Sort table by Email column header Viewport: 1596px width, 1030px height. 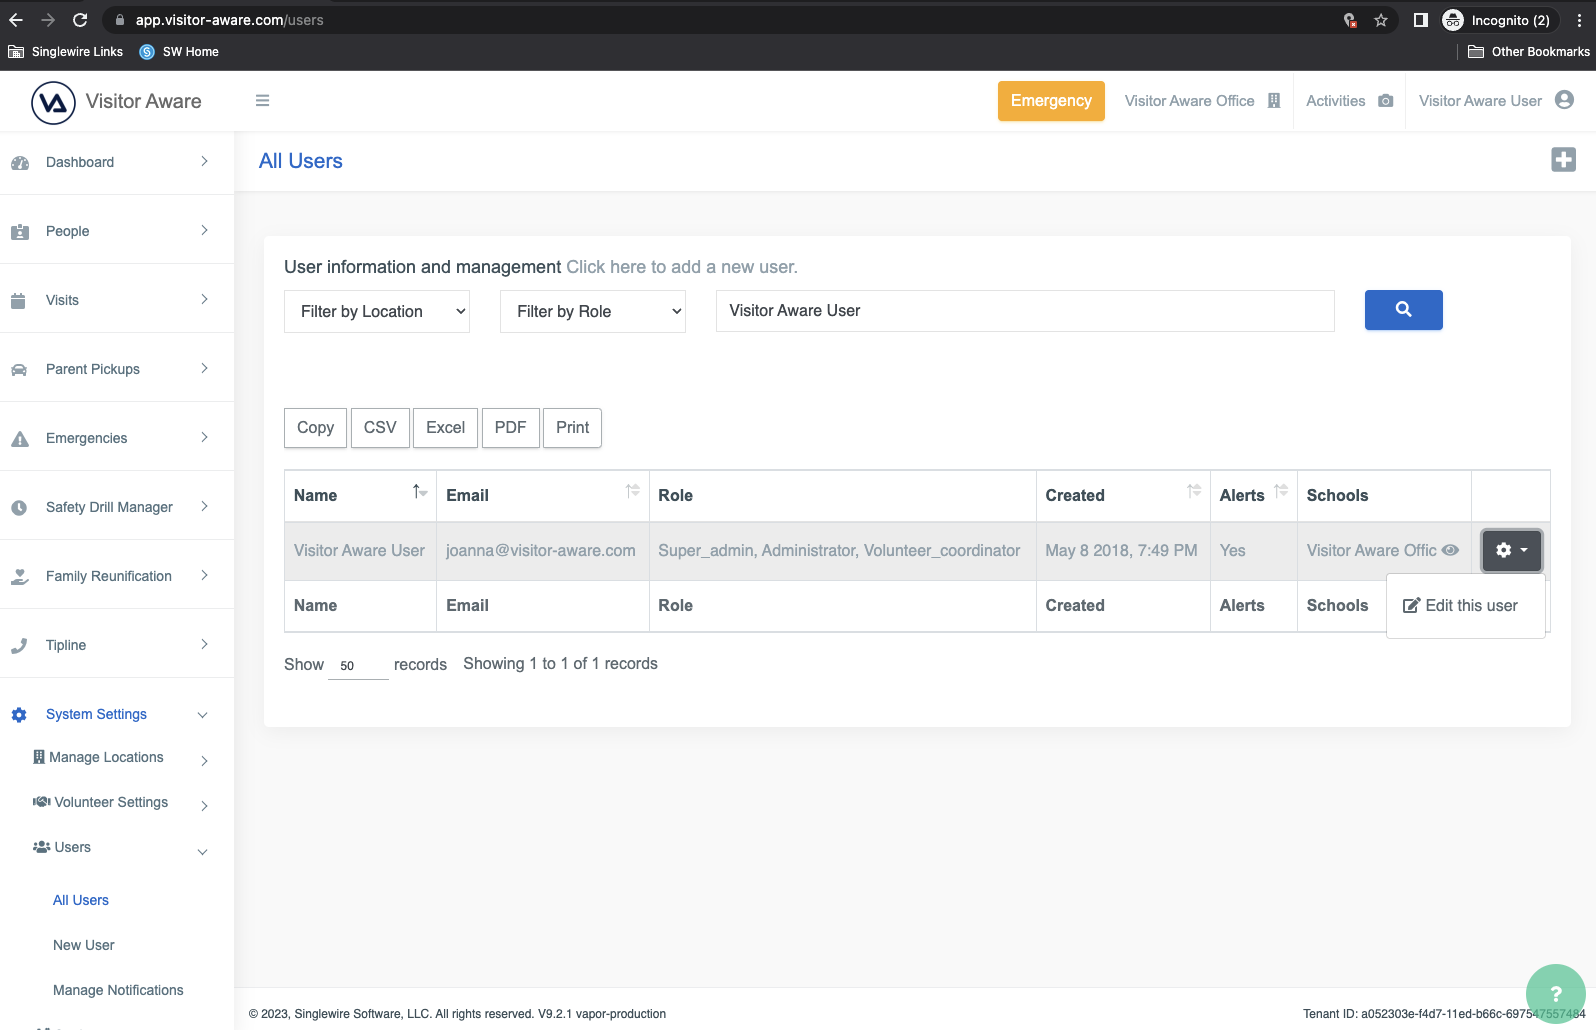point(543,495)
